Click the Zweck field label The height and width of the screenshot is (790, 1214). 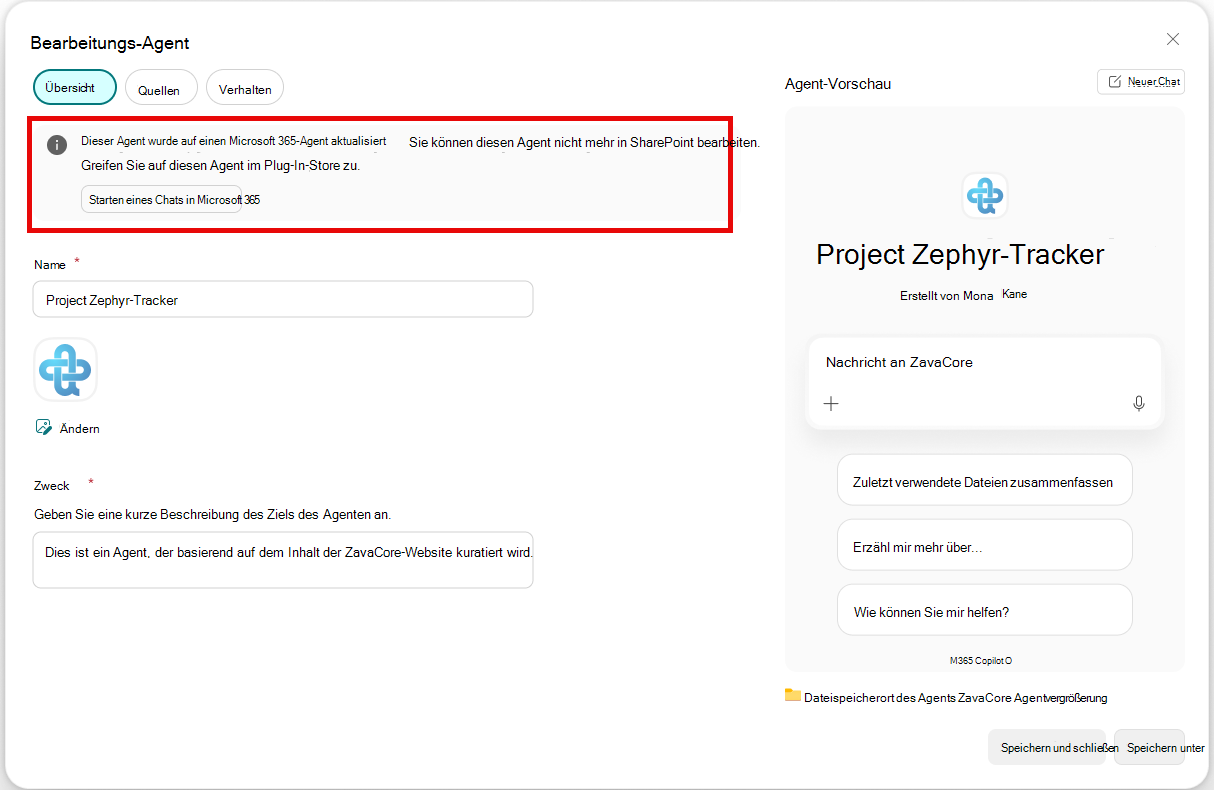pyautogui.click(x=52, y=486)
